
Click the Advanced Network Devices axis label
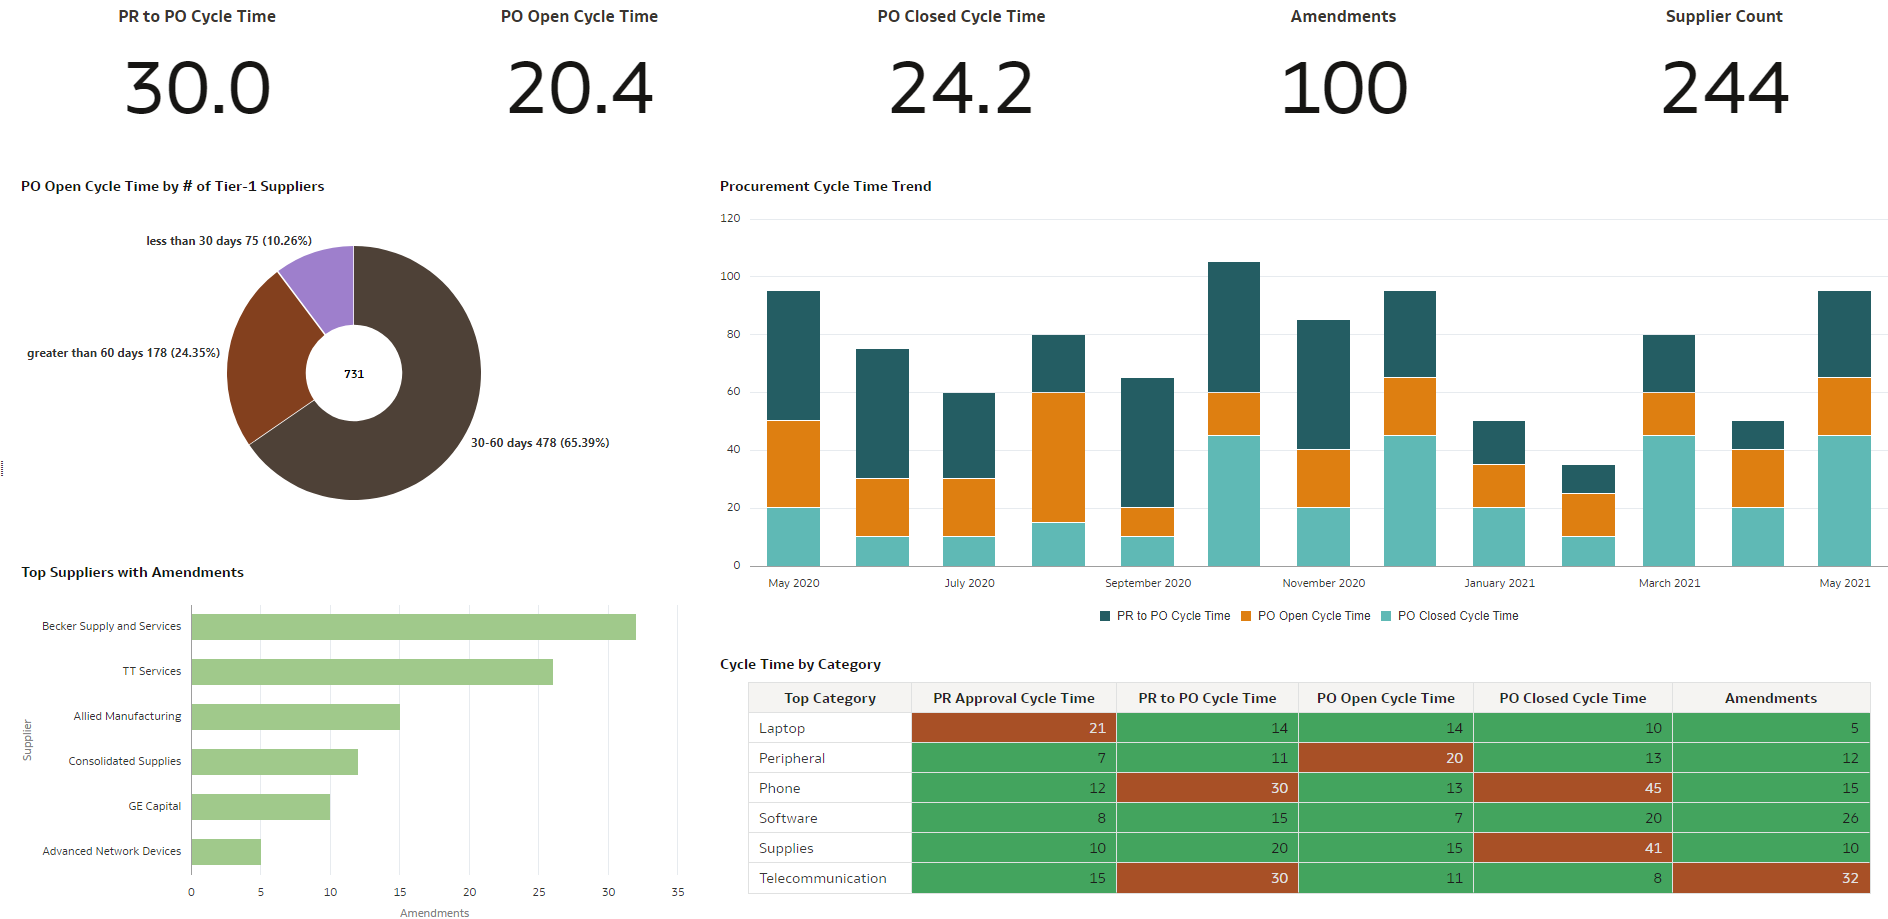[x=112, y=851]
